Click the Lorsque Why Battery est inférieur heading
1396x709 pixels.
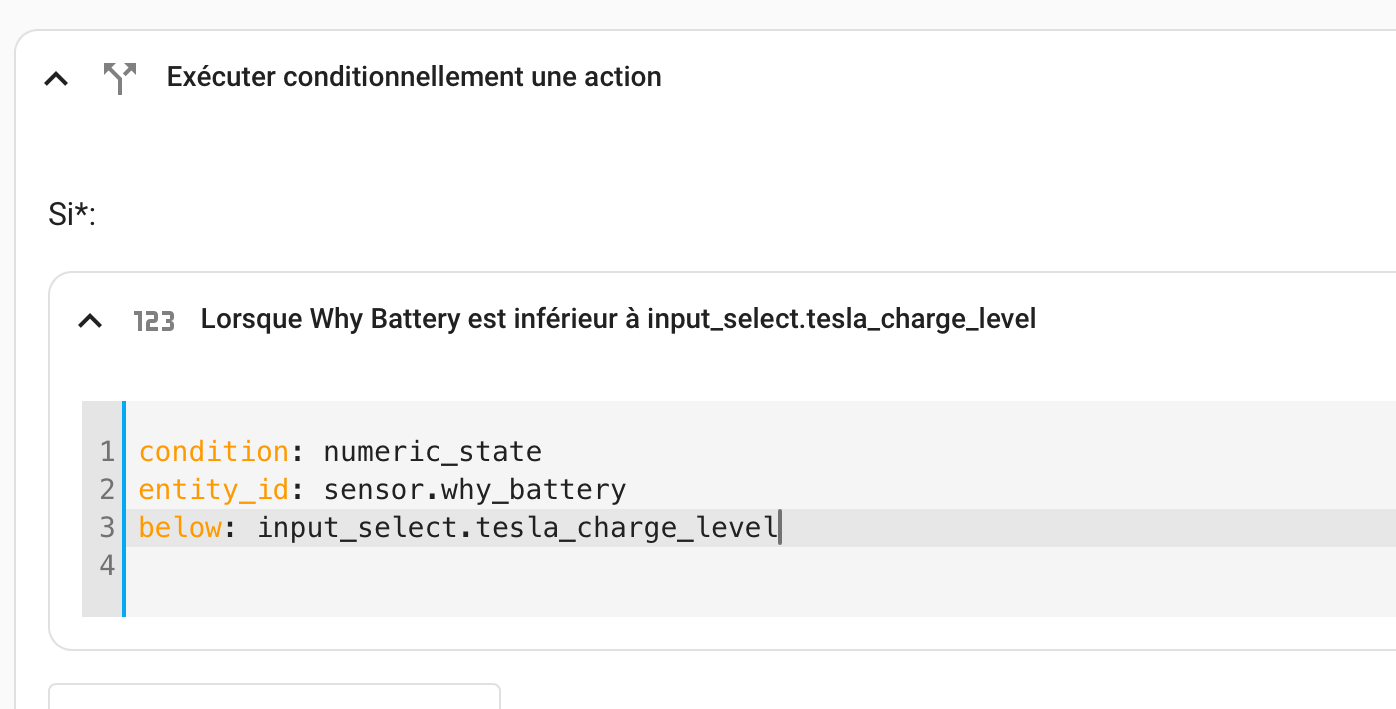coord(618,319)
